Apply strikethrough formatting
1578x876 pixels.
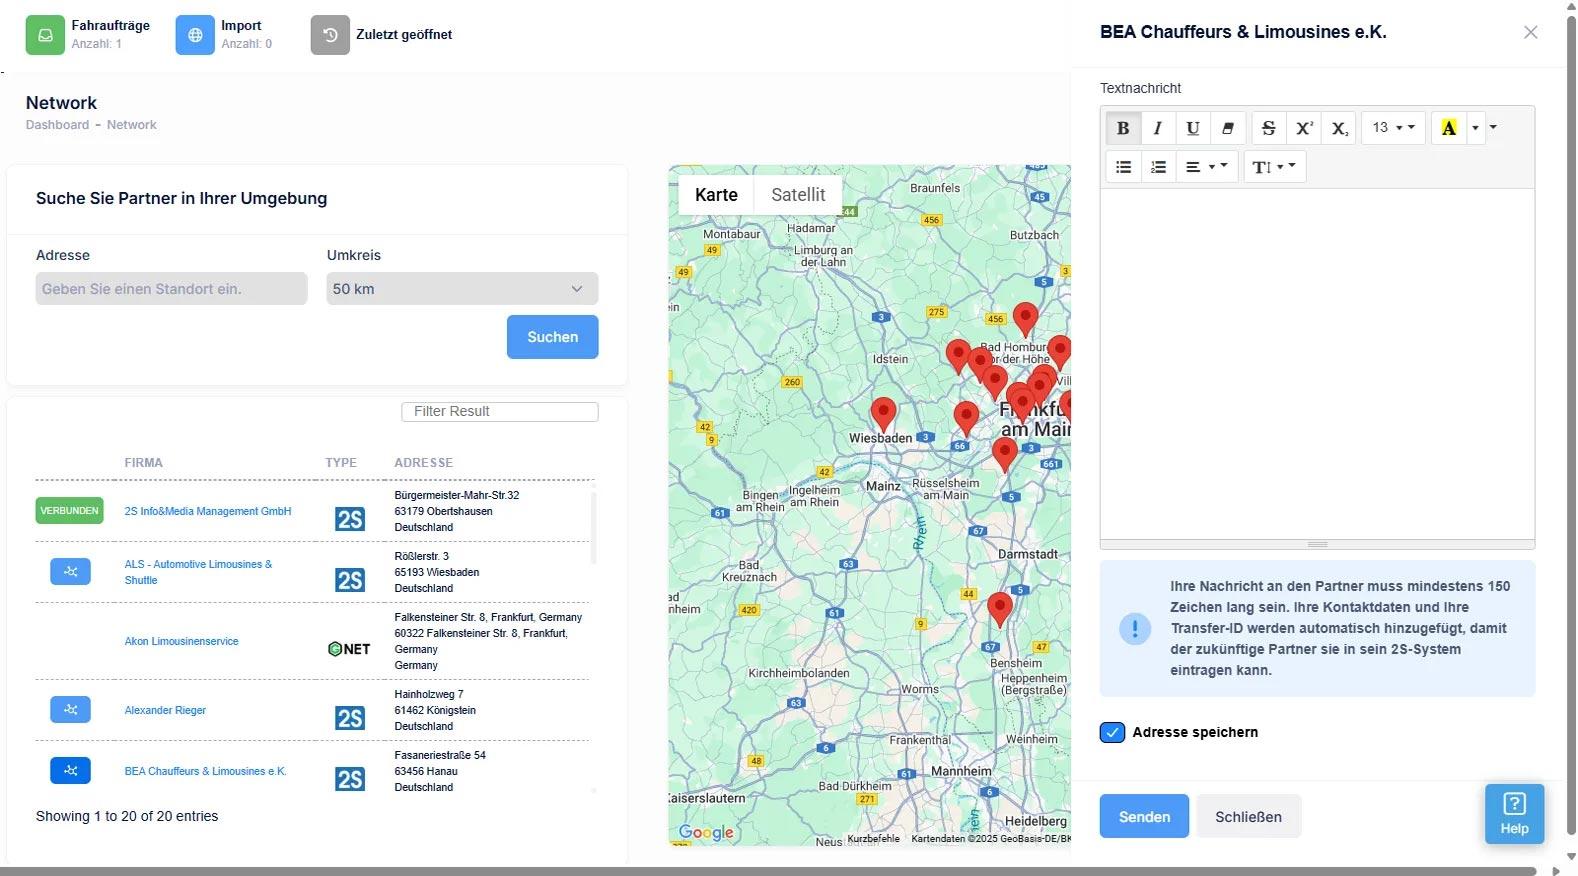(1269, 128)
